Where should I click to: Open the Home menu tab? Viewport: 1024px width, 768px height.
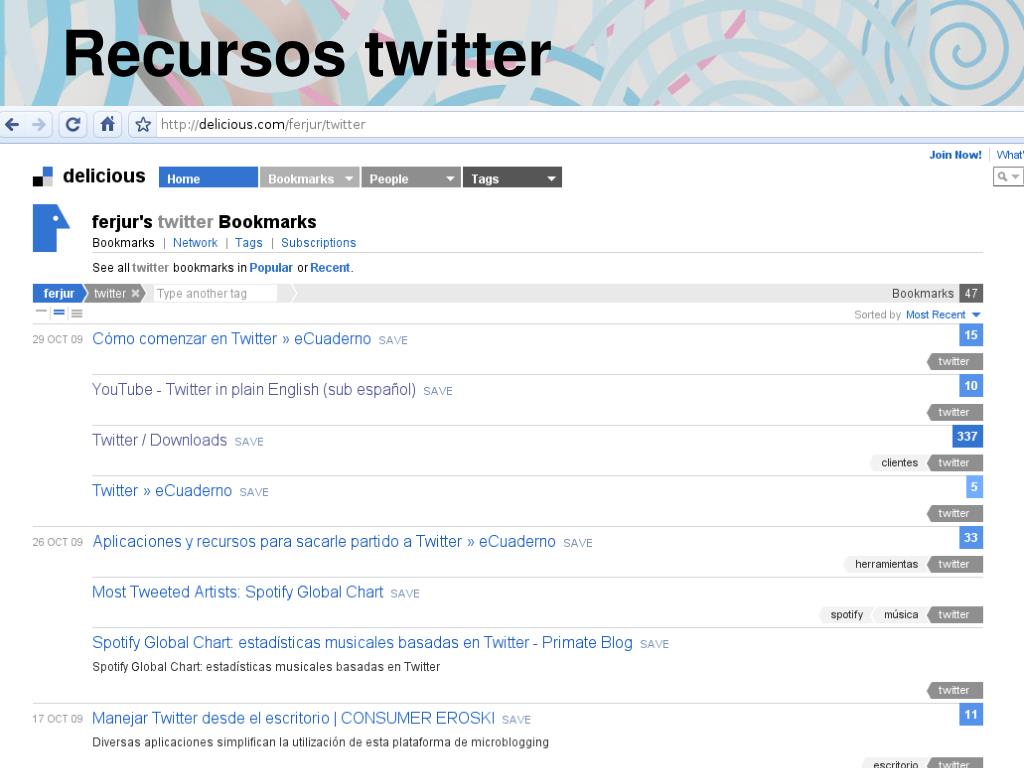click(x=208, y=178)
